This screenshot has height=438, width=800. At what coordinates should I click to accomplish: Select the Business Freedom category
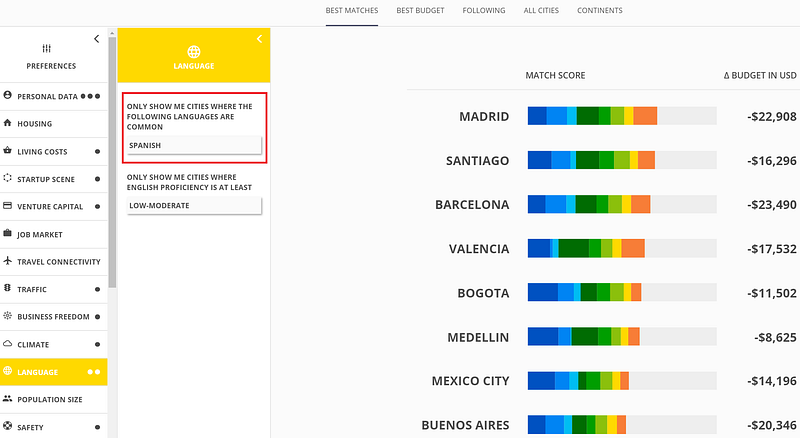[x=54, y=317]
